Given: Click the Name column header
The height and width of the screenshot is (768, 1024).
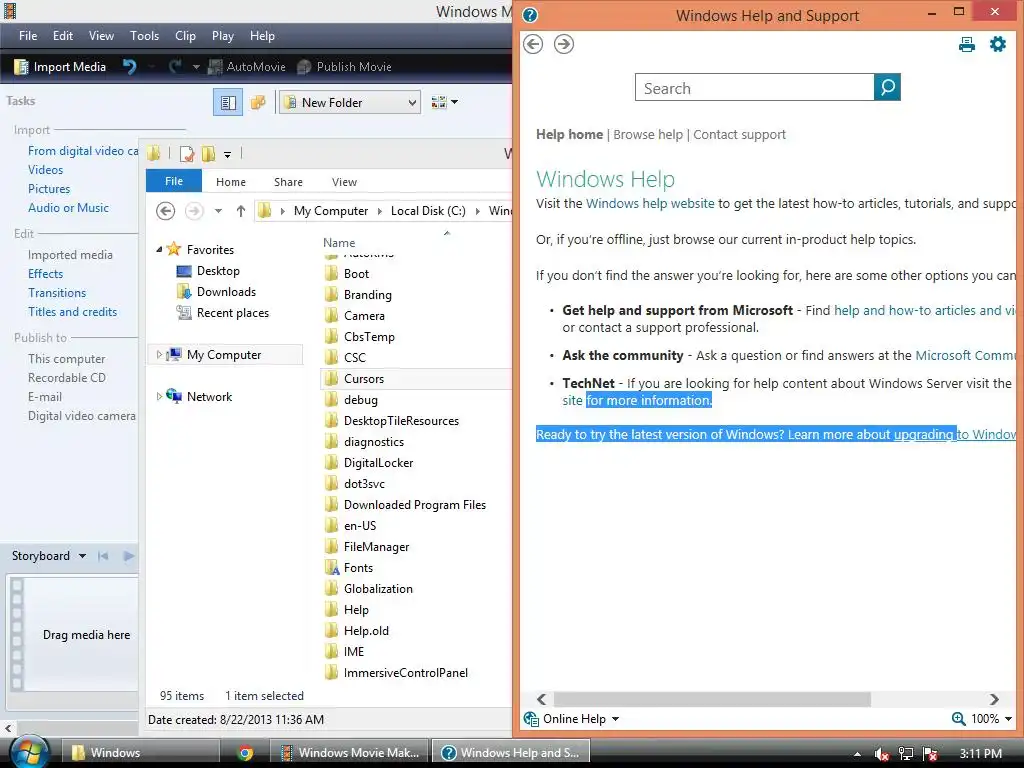Looking at the screenshot, I should tap(340, 242).
